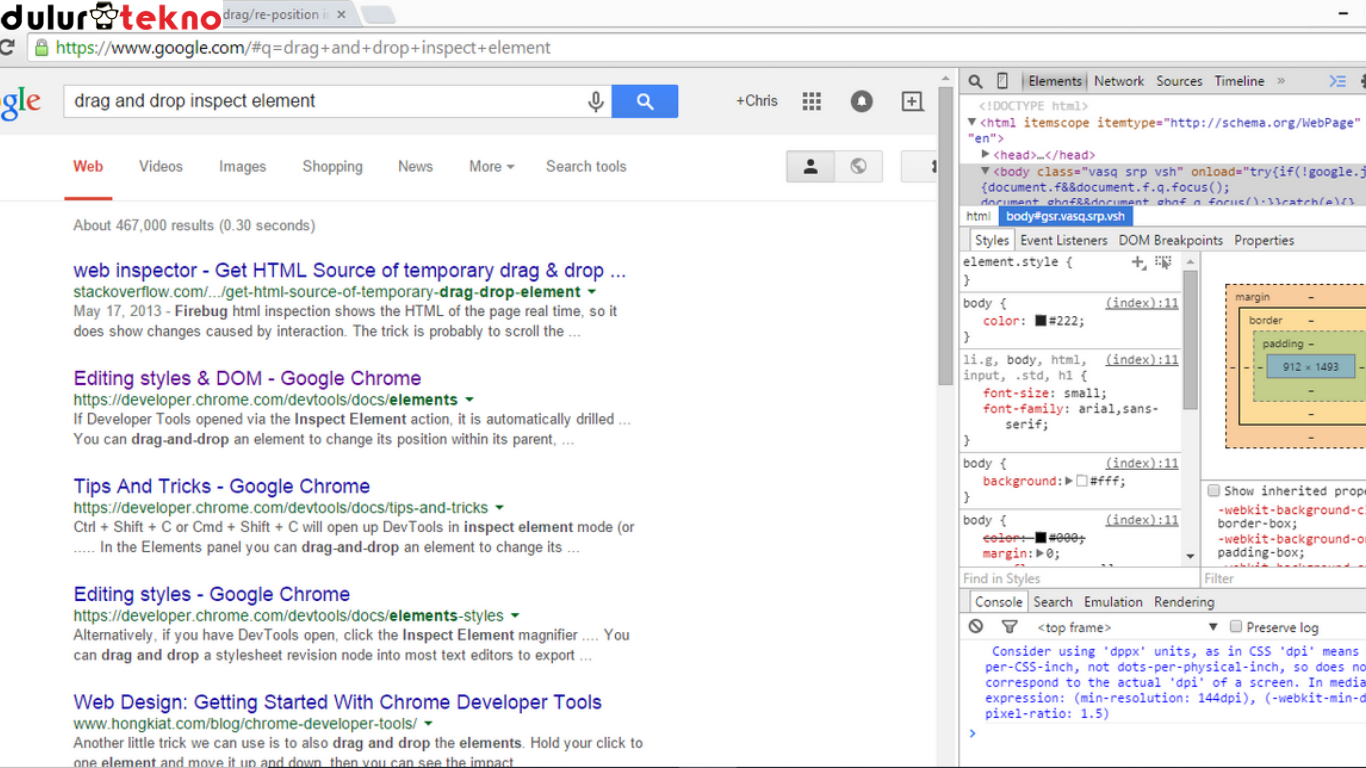Switch to the Search drawer tab
Screen dimensions: 1366x768
coord(1053,602)
